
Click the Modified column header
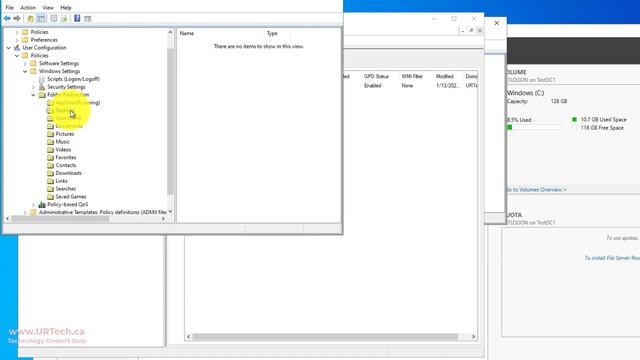(x=444, y=76)
